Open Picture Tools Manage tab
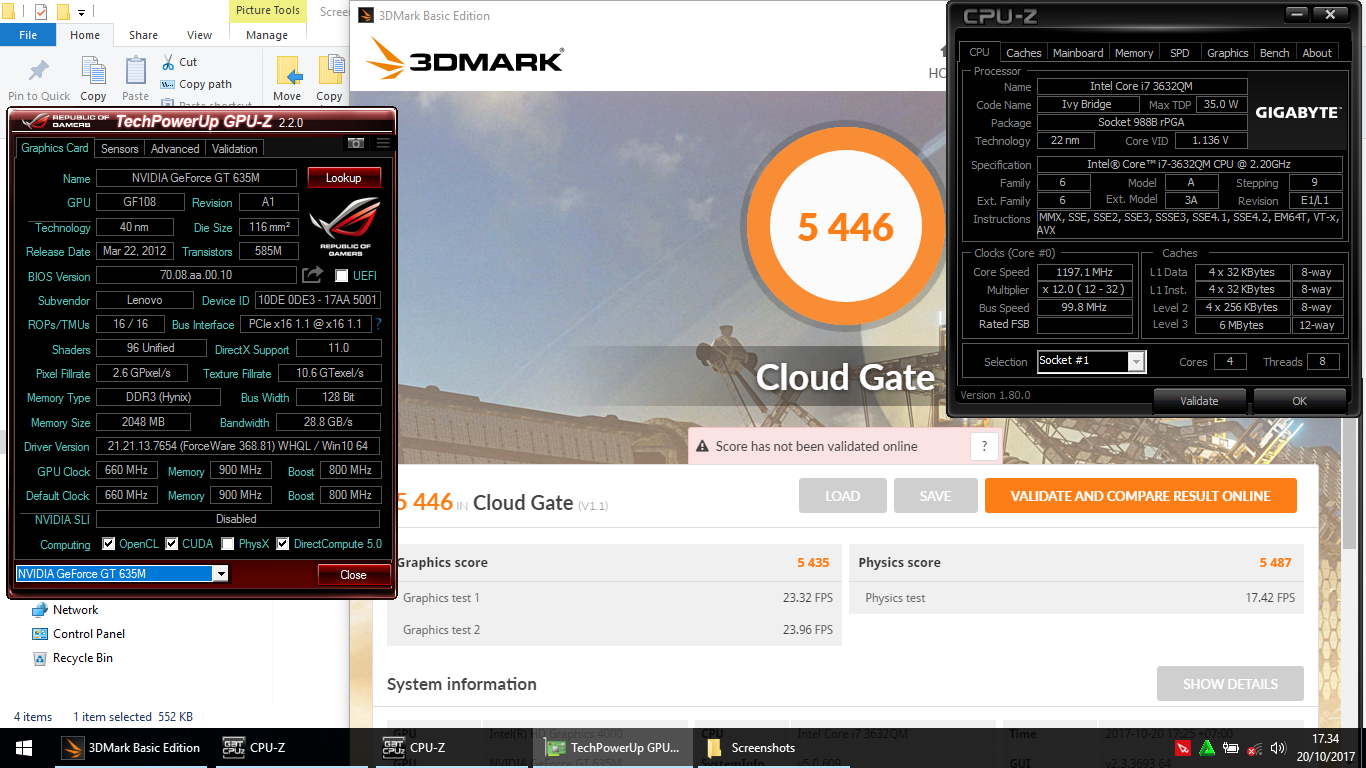Viewport: 1366px width, 768px height. (267, 35)
